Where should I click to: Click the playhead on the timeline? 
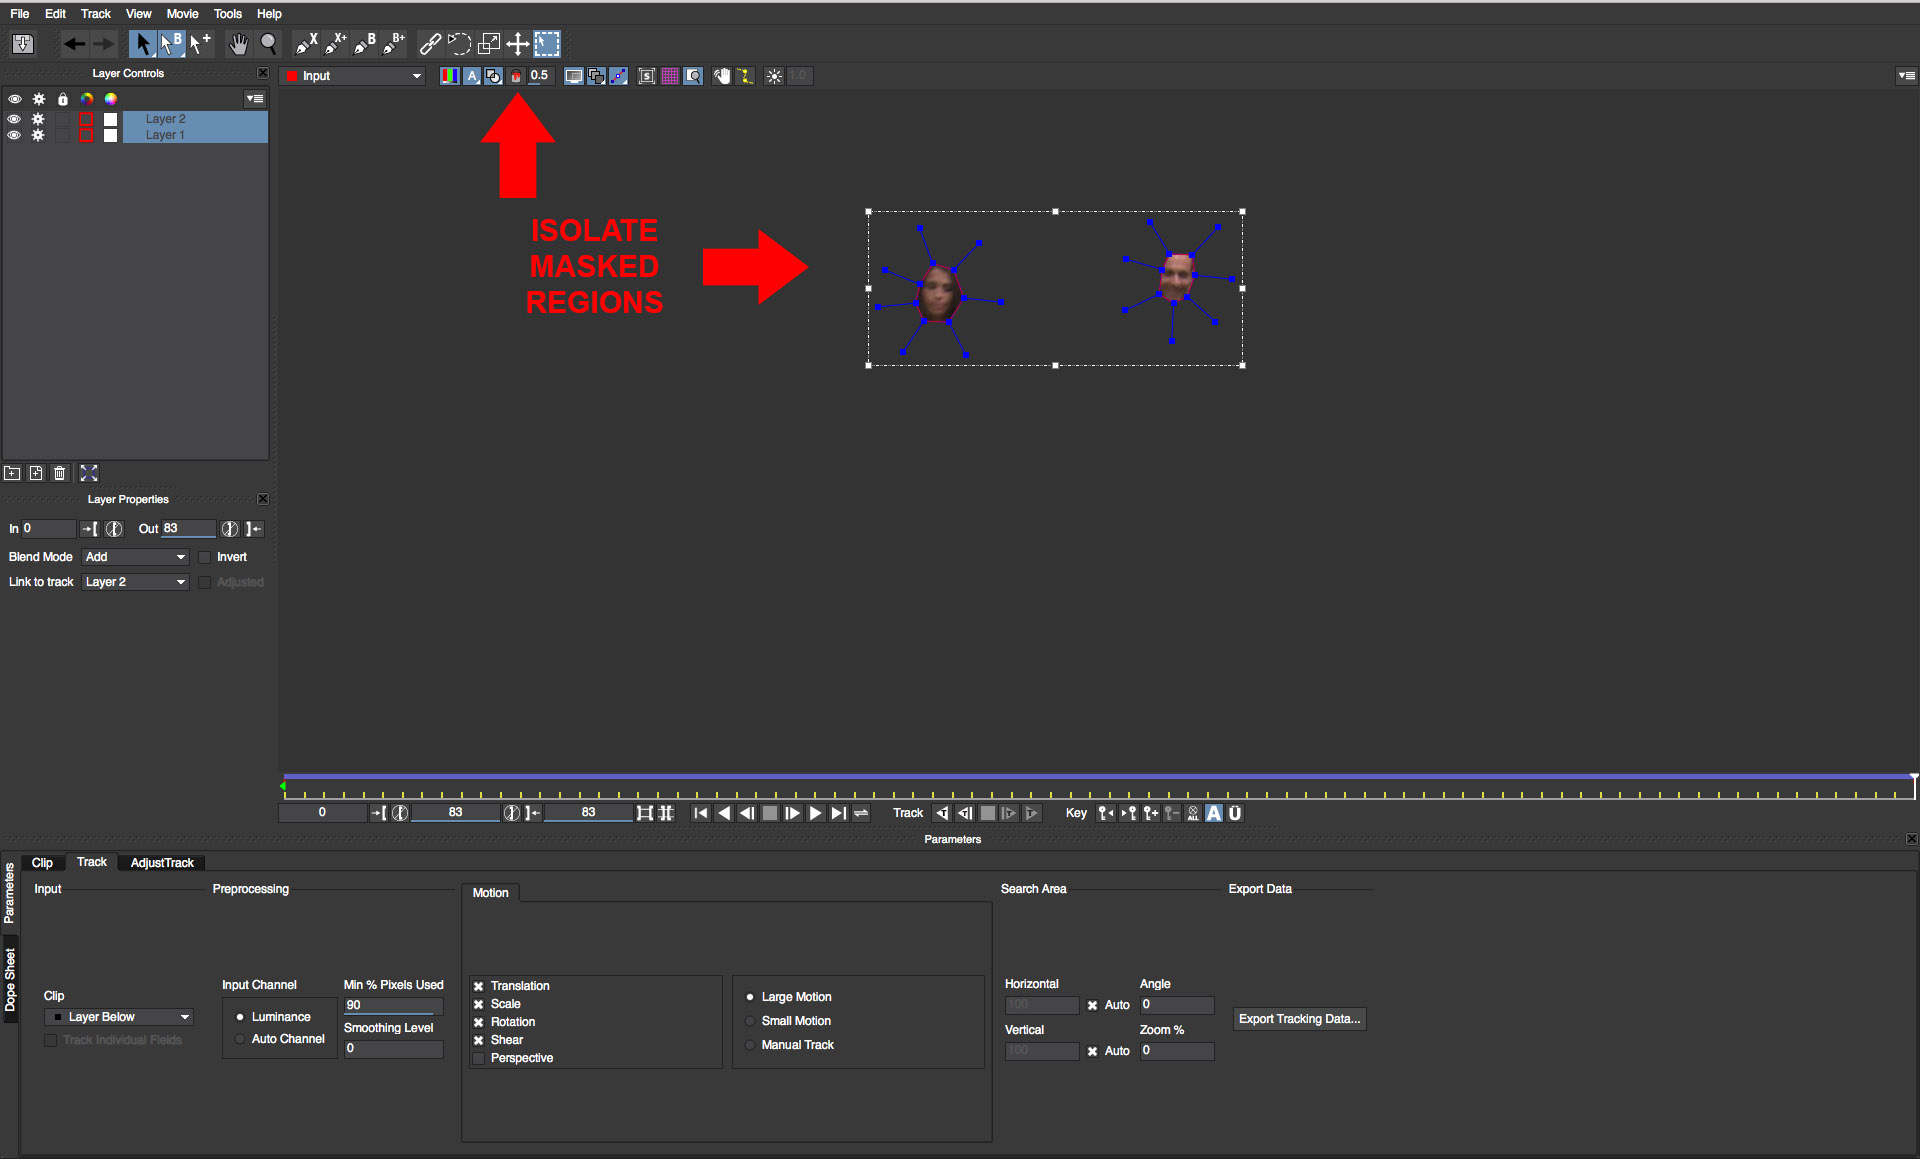click(284, 787)
